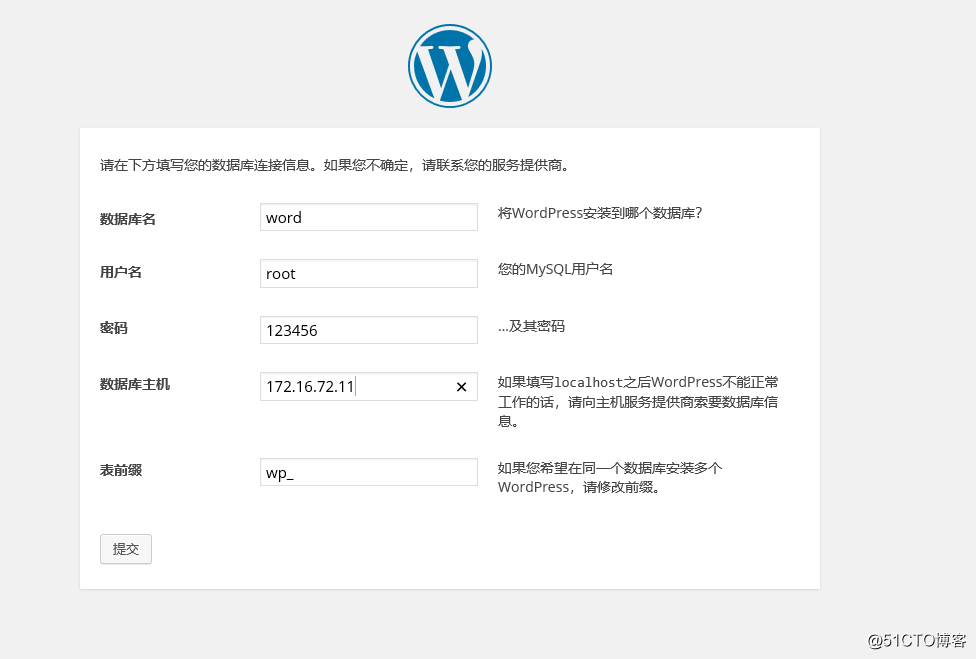
Task: Click the 数据库名 field label
Action: [128, 219]
